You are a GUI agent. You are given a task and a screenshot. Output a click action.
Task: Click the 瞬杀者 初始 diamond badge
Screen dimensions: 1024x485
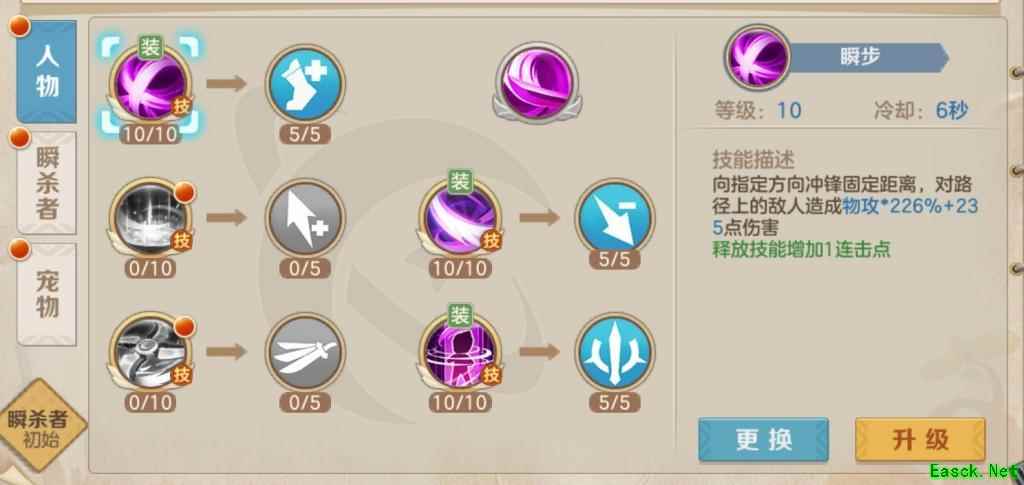[41, 428]
